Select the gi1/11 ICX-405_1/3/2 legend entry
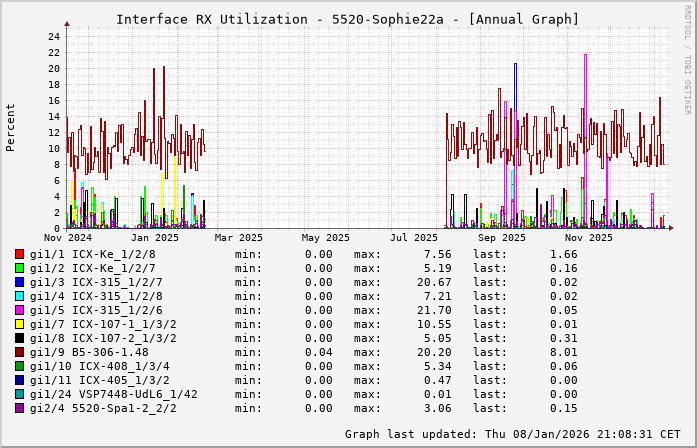Image resolution: width=697 pixels, height=448 pixels. [99, 380]
